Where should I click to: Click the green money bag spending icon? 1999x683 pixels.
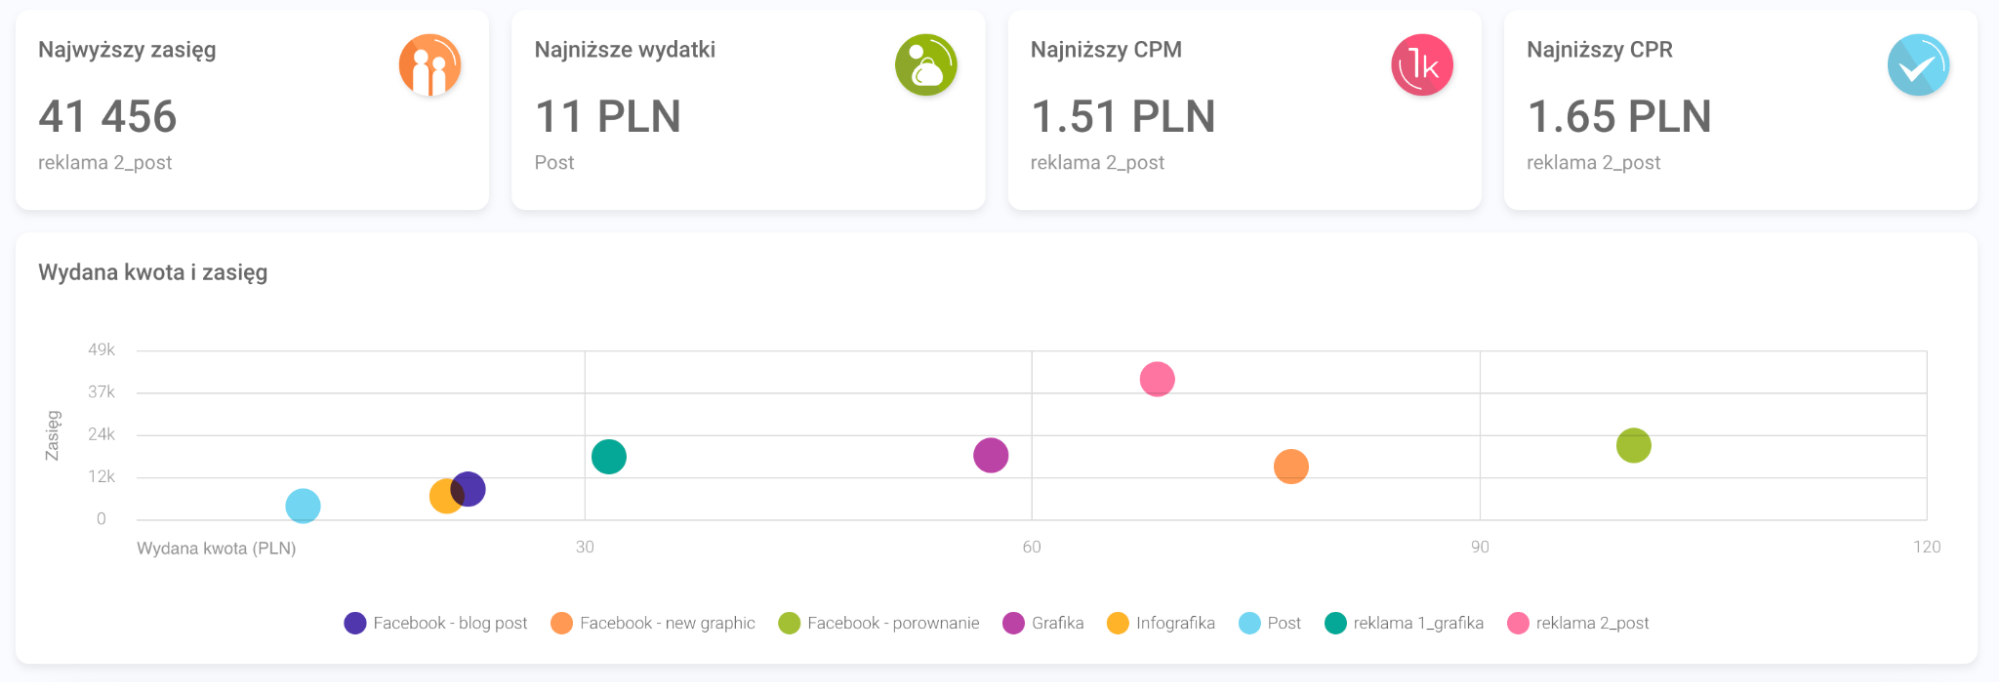(x=926, y=65)
